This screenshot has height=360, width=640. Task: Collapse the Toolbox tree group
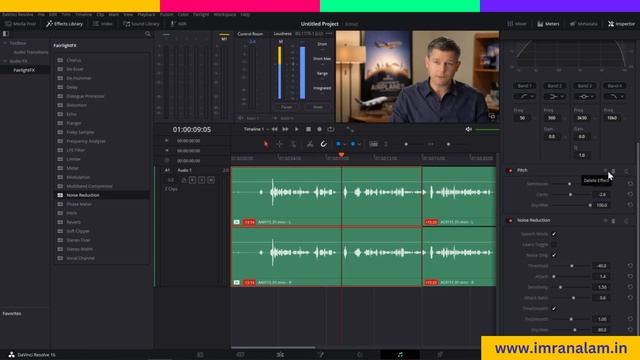click(5, 43)
